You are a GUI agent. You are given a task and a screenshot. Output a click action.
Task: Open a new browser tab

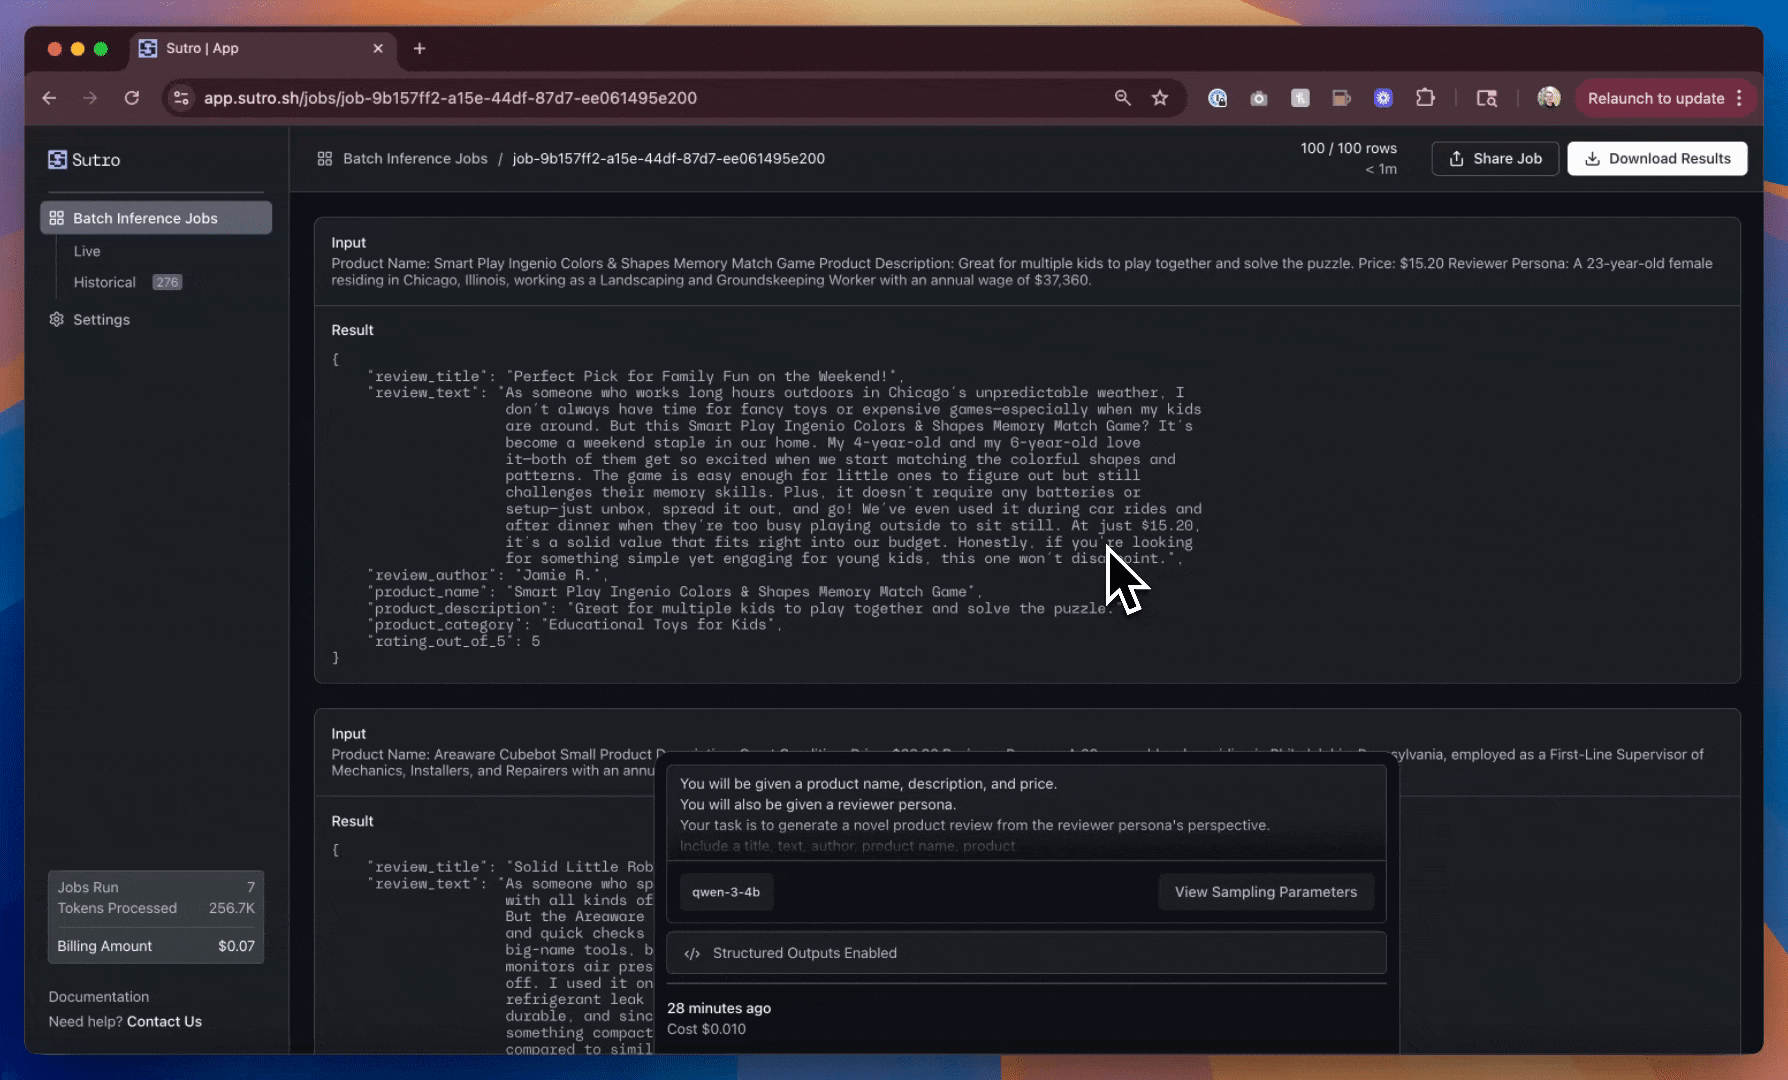point(419,48)
